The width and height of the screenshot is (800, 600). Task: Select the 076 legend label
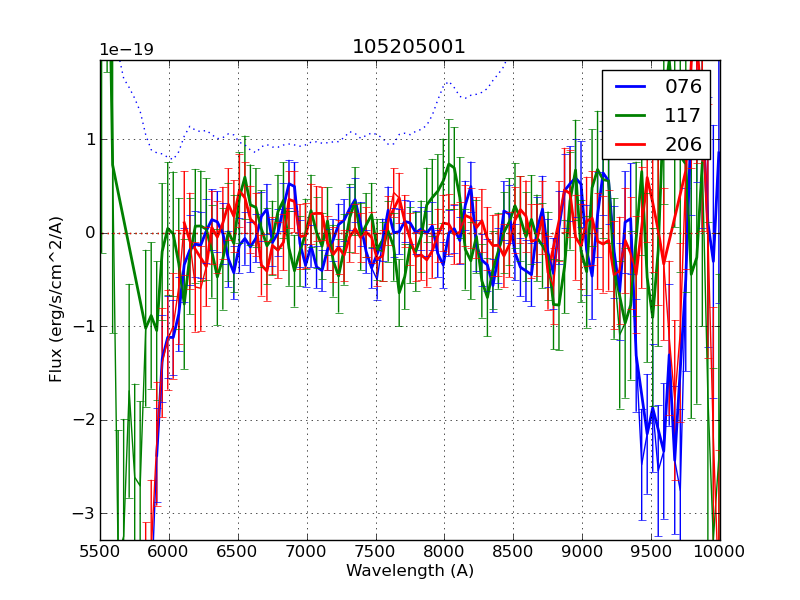click(x=683, y=86)
